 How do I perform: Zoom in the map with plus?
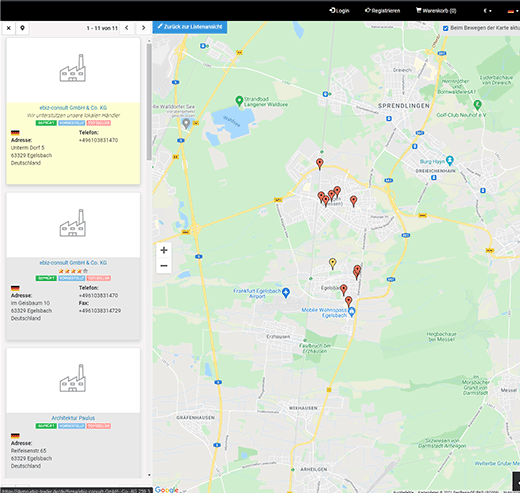tap(164, 250)
